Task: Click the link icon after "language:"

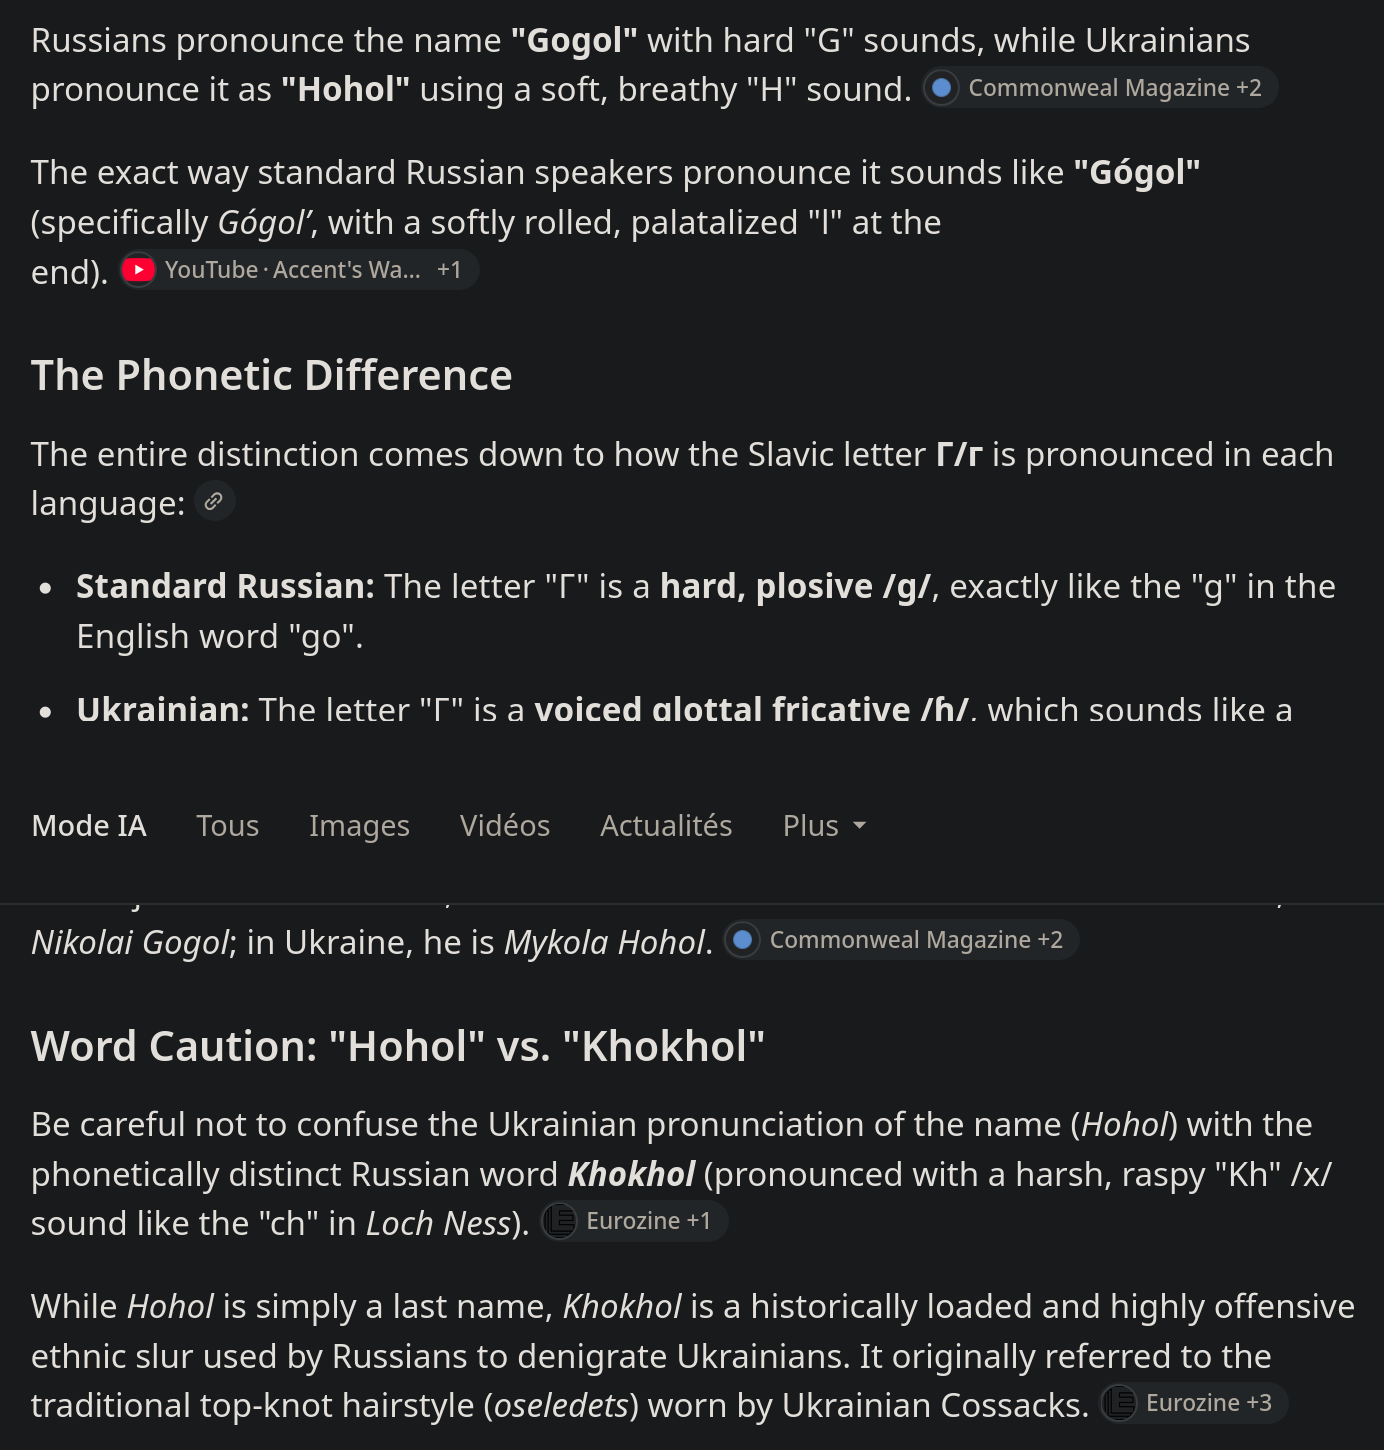Action: pos(214,502)
